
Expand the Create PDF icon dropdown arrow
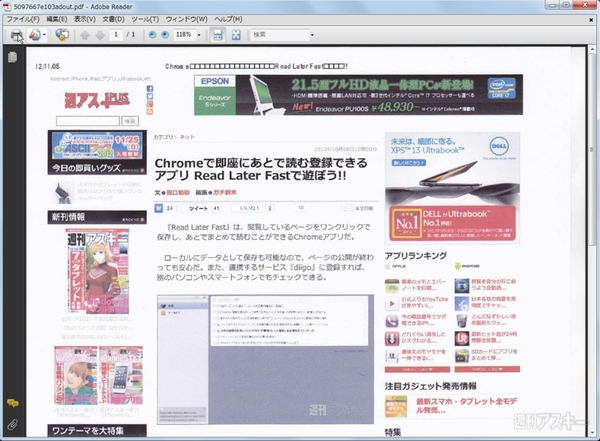click(44, 35)
